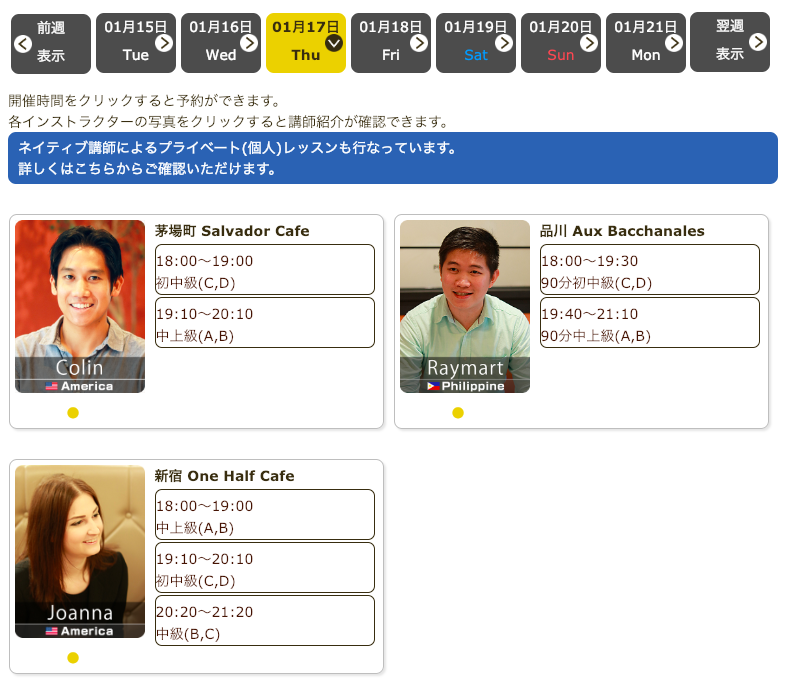This screenshot has height=683, width=789.
Task: Click the arrow icon on 01月15日 Tue
Action: 164,43
